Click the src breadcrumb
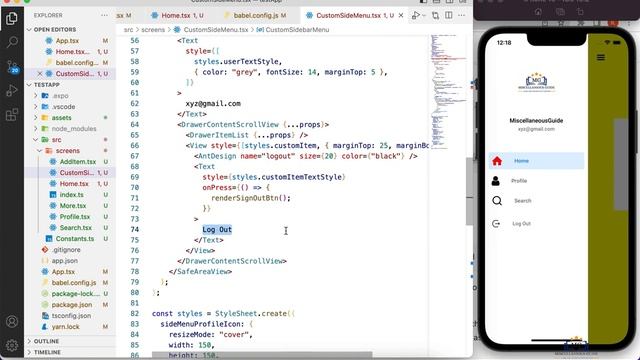 [x=128, y=30]
